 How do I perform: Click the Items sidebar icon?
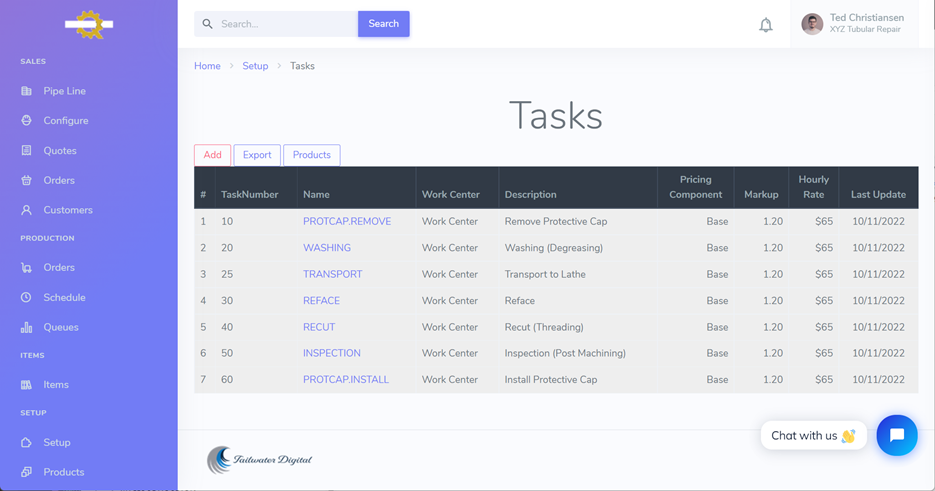coord(27,385)
